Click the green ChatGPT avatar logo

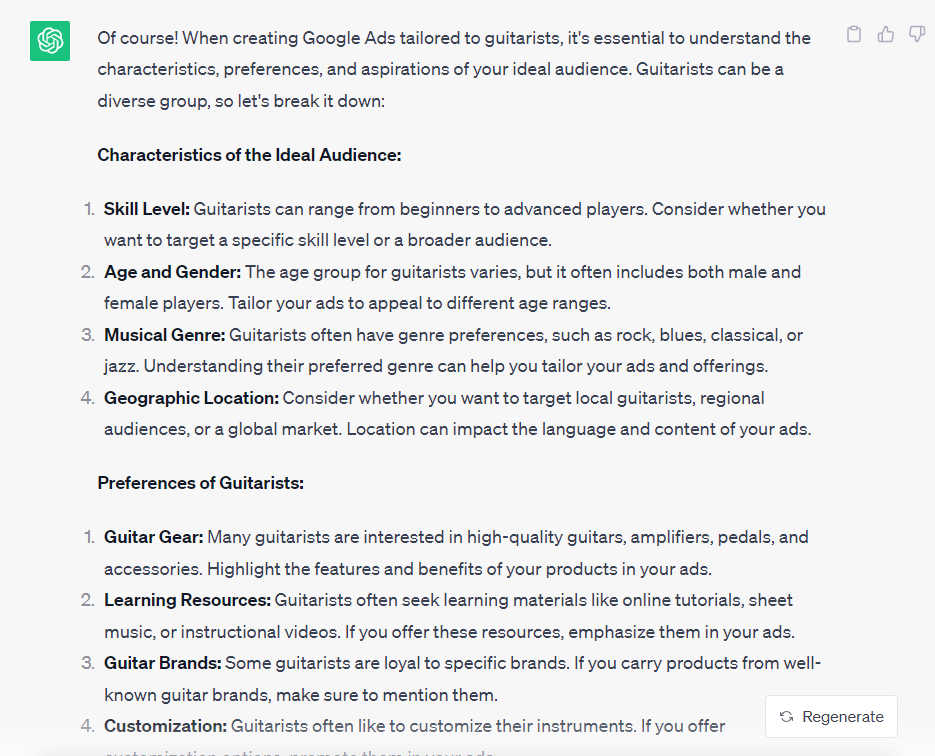coord(49,41)
